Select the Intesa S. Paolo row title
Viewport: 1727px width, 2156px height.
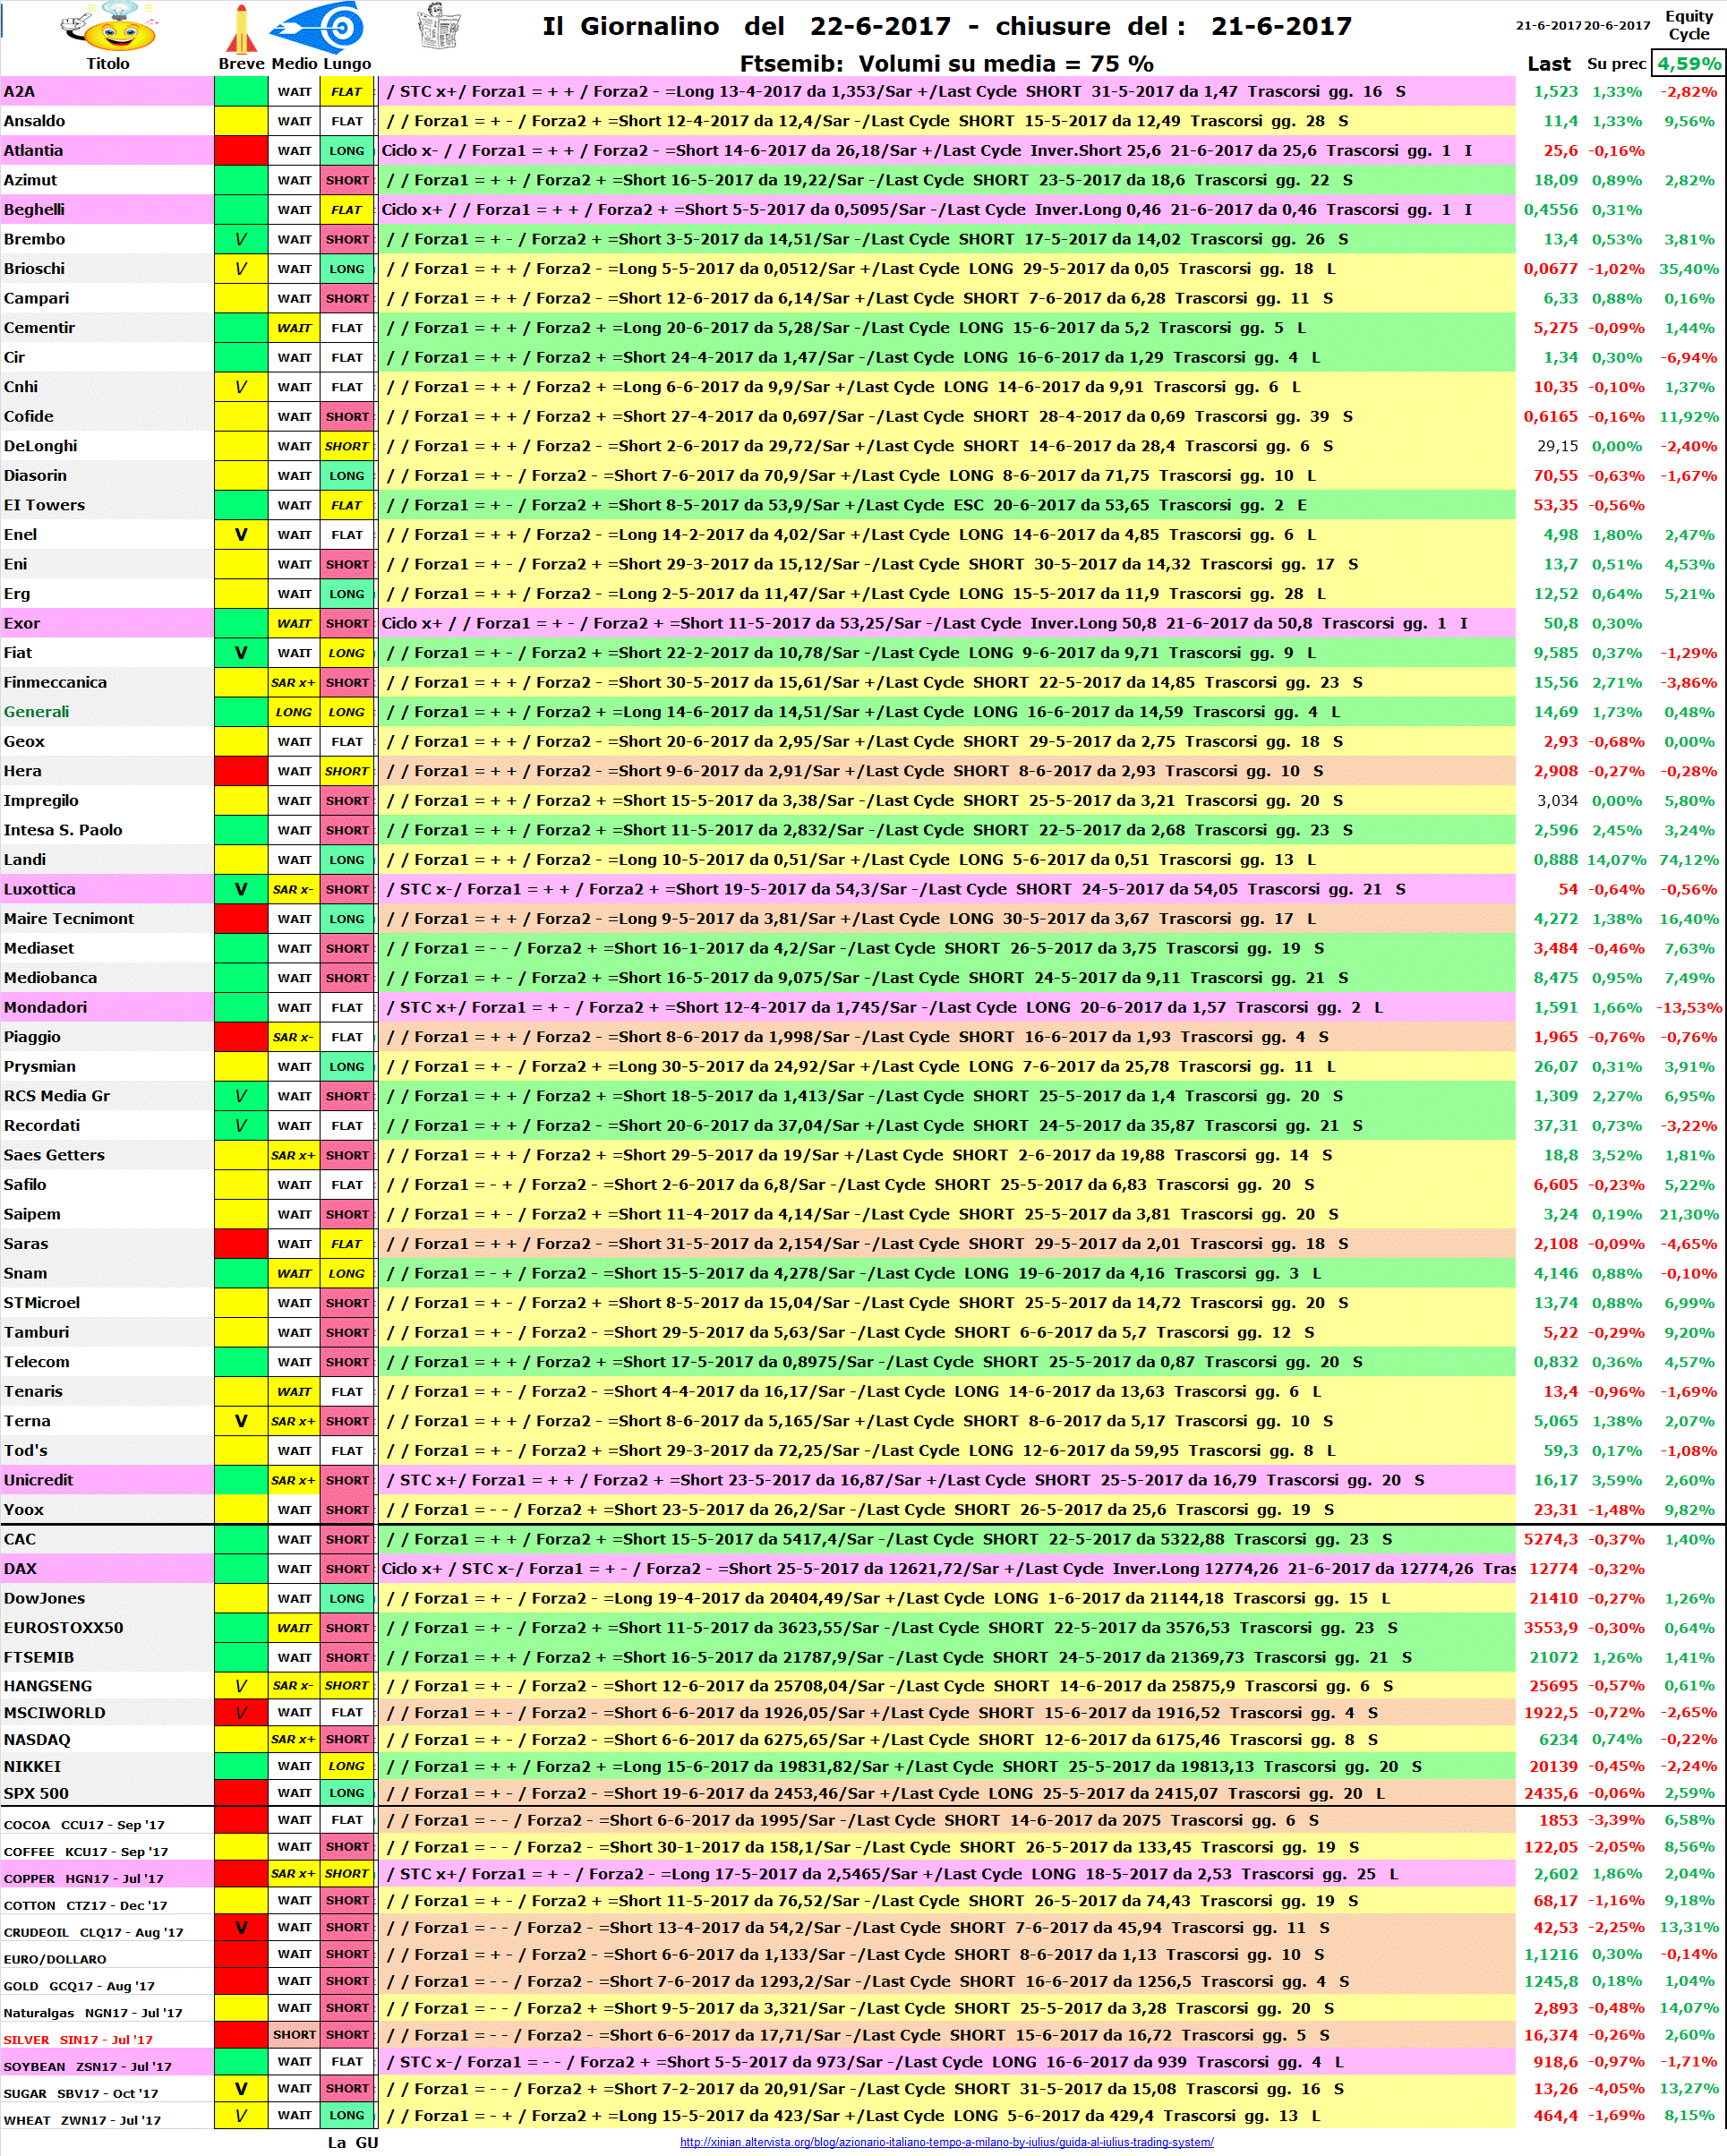pyautogui.click(x=63, y=829)
